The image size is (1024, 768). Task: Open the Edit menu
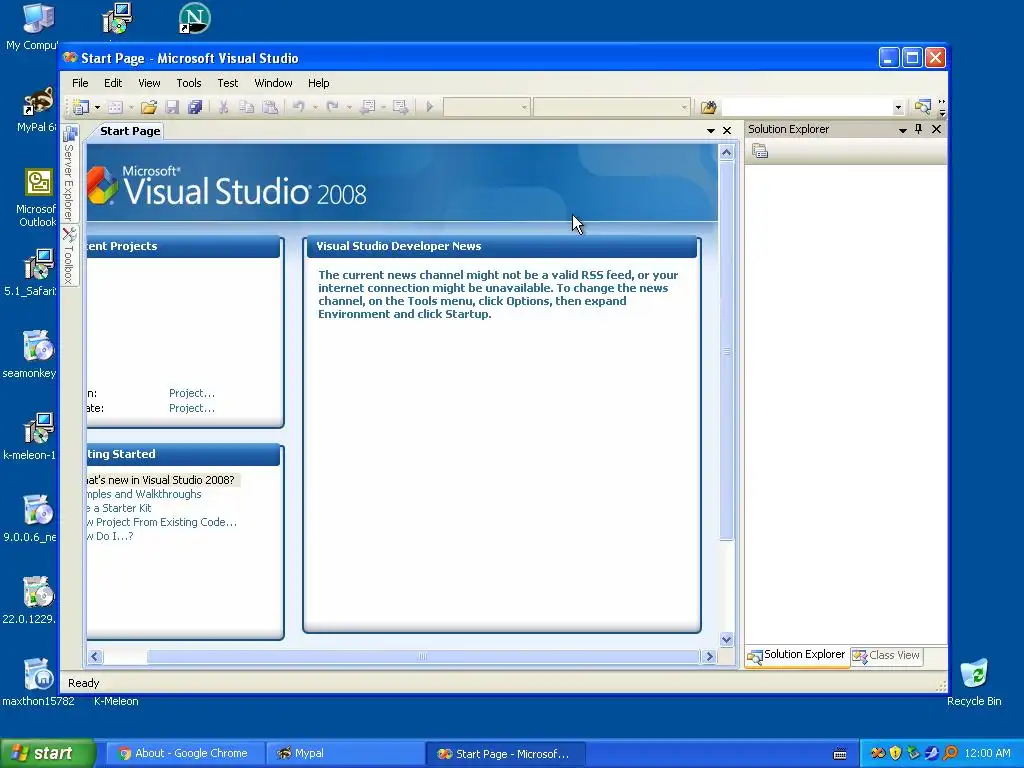[x=113, y=83]
